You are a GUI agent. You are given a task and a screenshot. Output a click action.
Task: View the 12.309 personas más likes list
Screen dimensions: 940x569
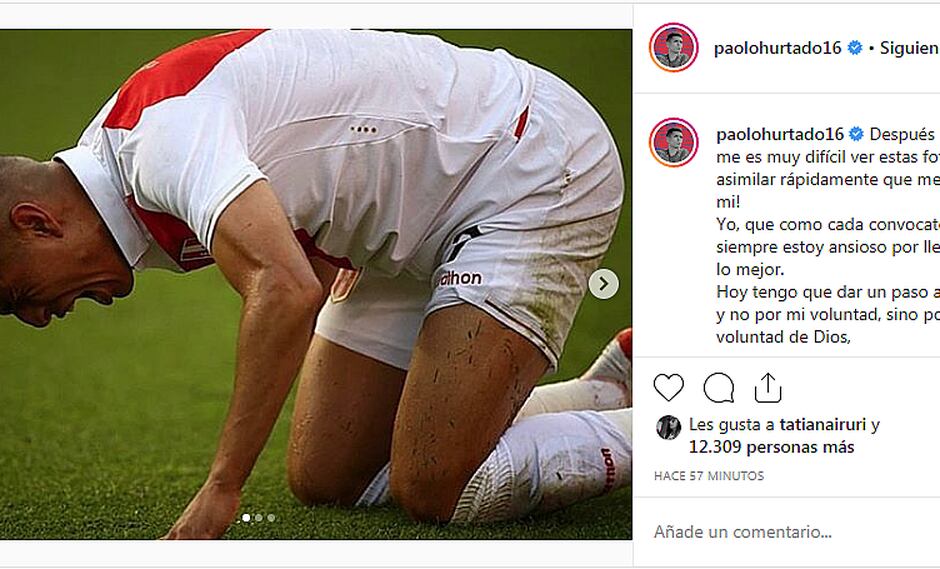(772, 447)
